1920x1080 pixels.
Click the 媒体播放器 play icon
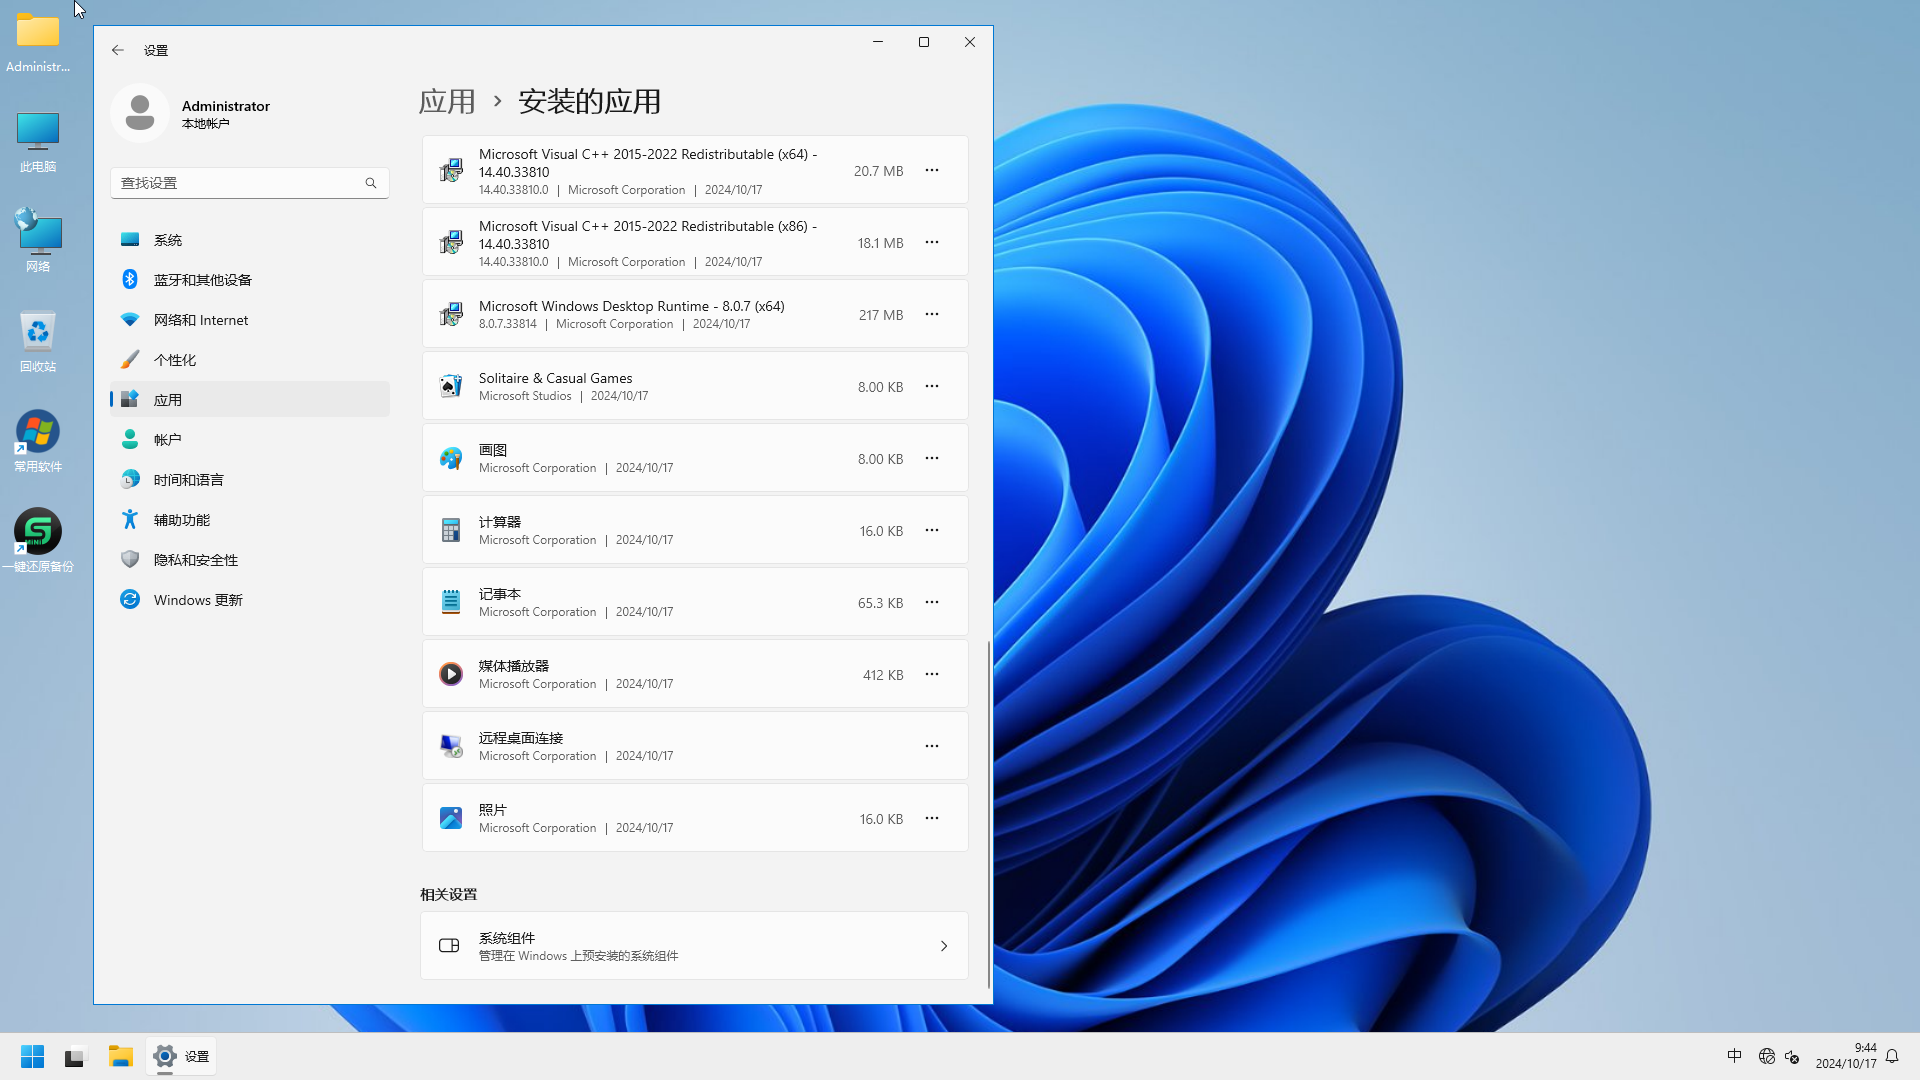click(x=451, y=674)
